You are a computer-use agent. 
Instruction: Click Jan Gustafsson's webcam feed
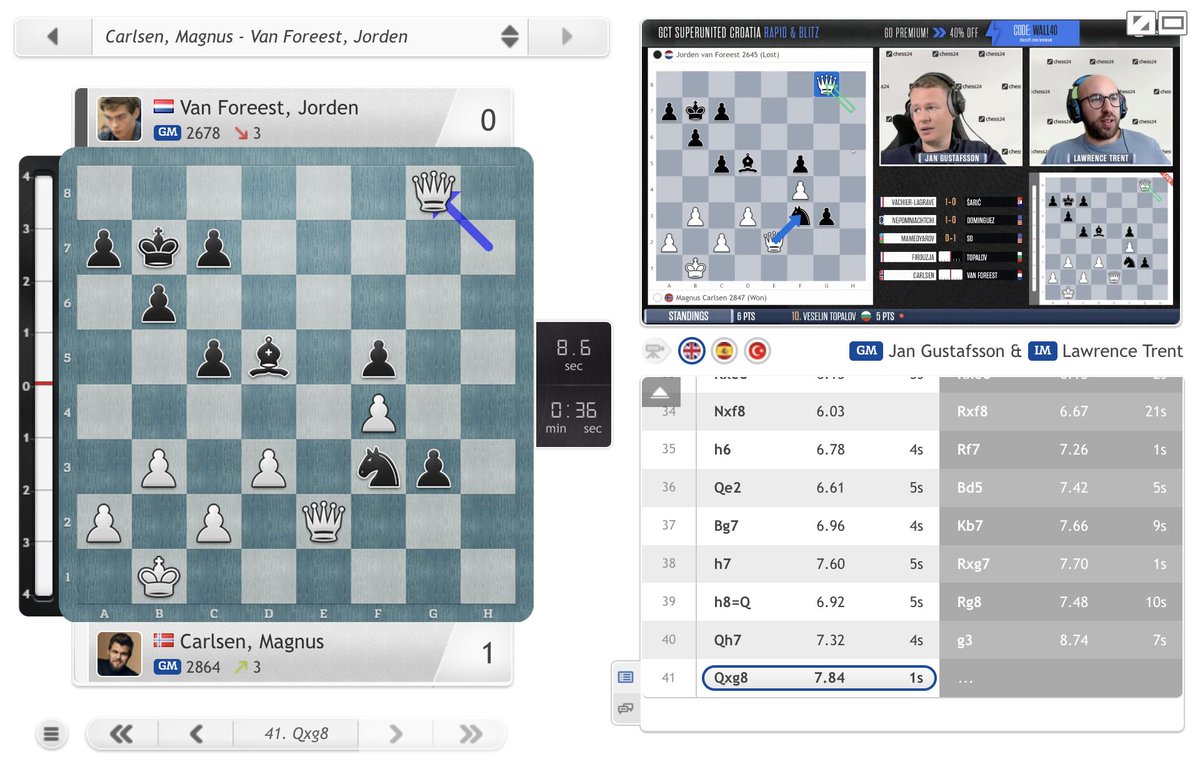[950, 106]
